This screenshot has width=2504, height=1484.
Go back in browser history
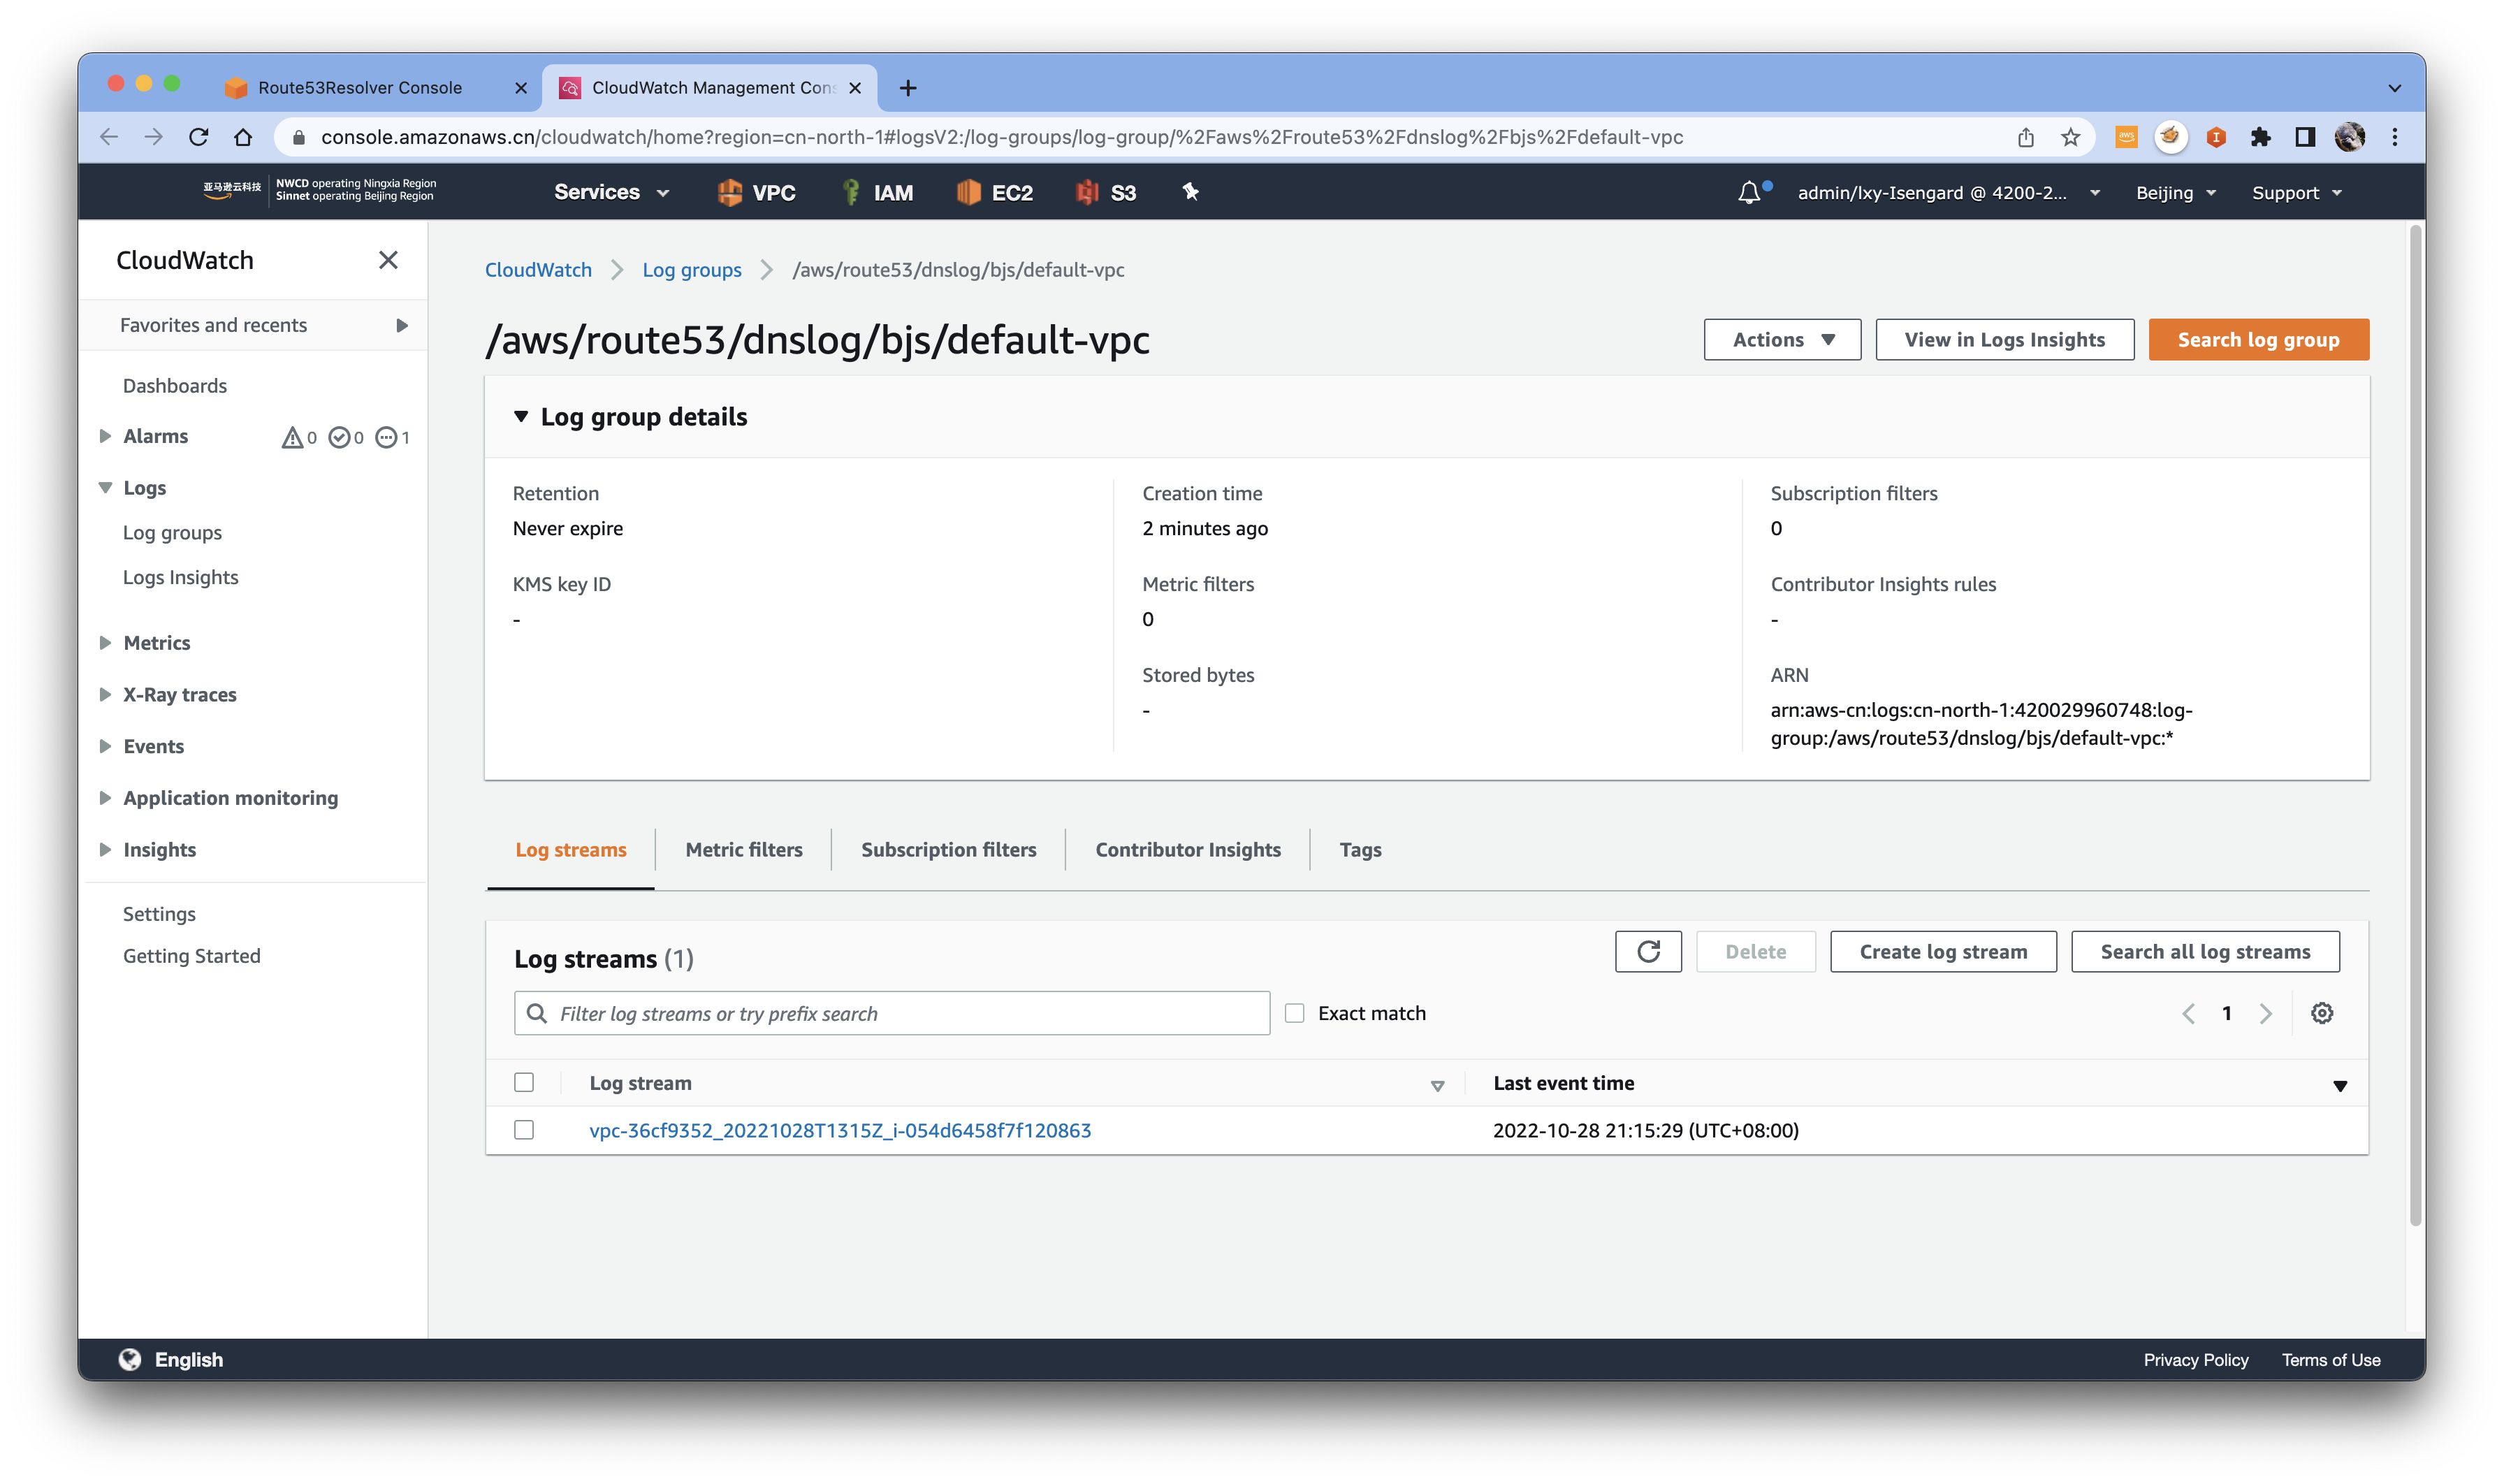click(x=109, y=137)
